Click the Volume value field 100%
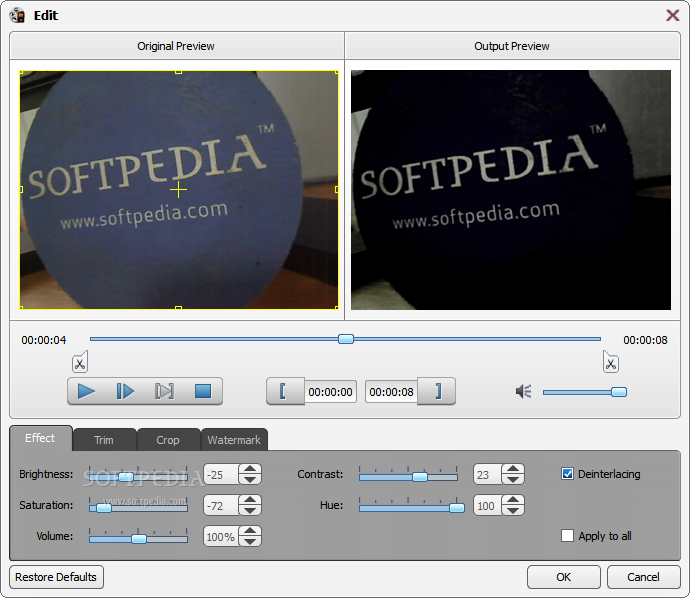 [x=221, y=537]
